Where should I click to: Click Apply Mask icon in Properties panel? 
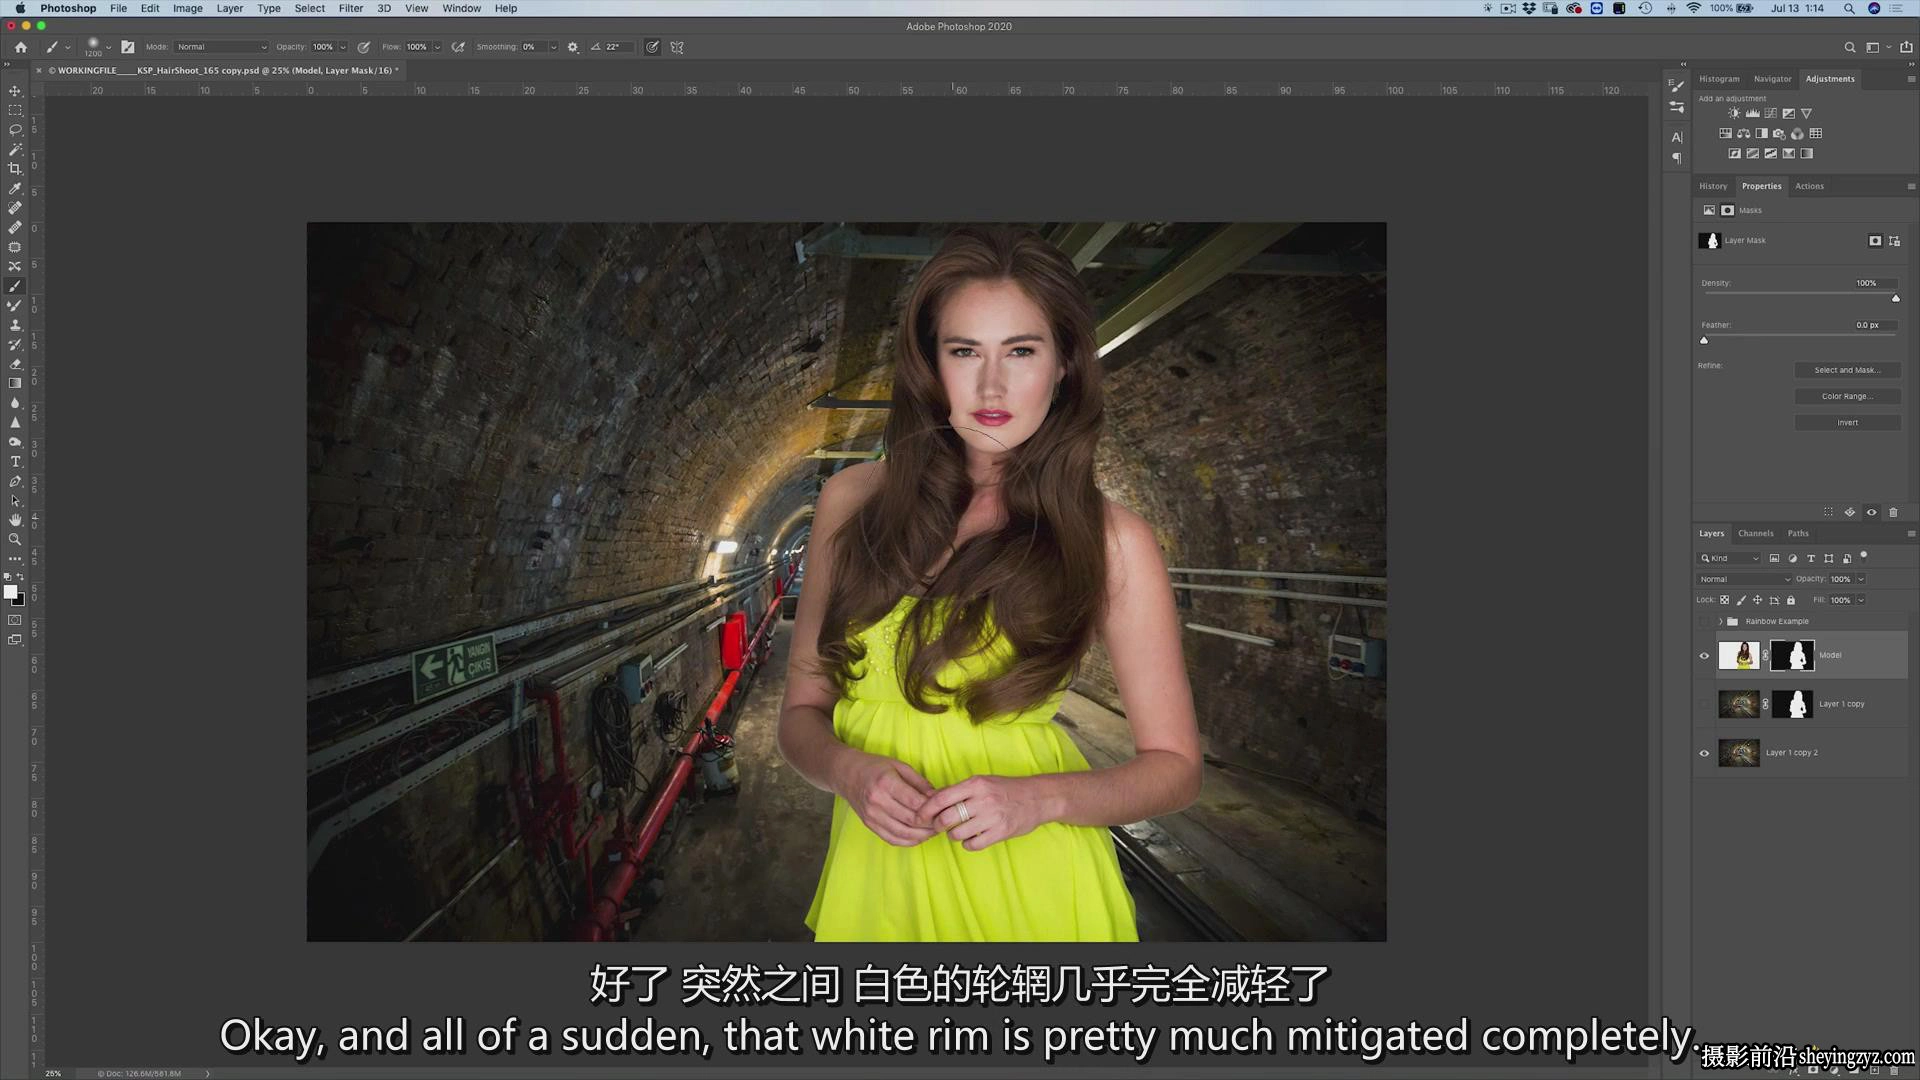(1850, 512)
